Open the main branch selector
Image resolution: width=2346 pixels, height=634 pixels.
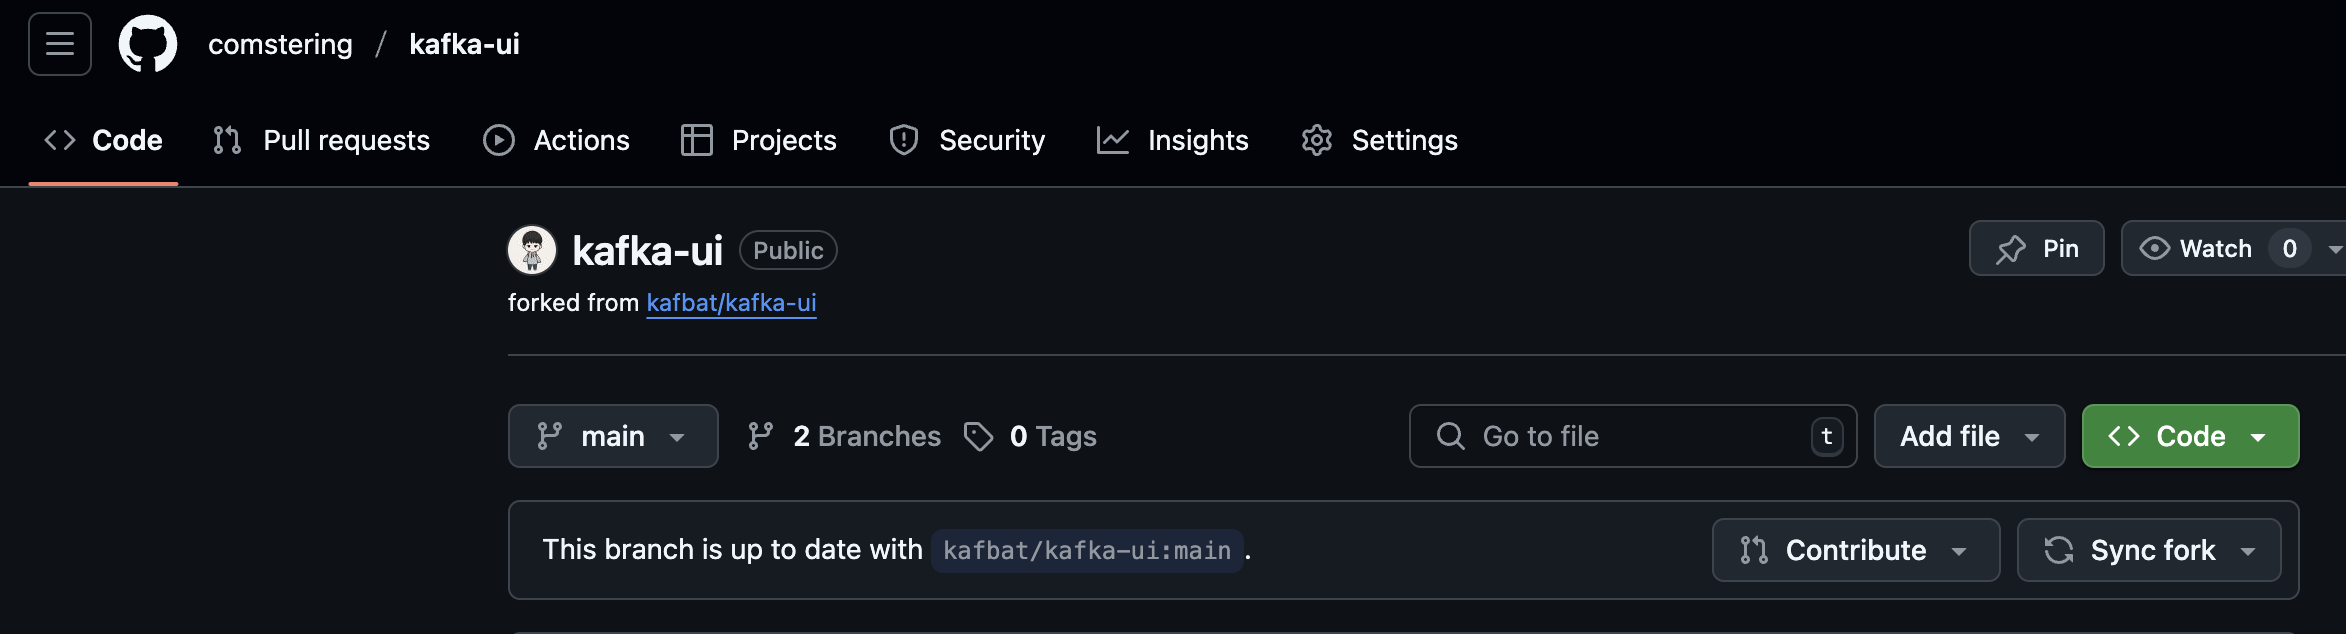pyautogui.click(x=613, y=436)
